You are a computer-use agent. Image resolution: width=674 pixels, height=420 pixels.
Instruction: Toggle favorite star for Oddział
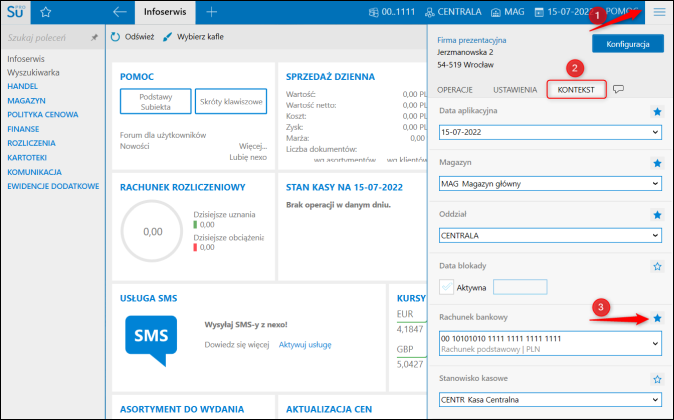tap(657, 215)
